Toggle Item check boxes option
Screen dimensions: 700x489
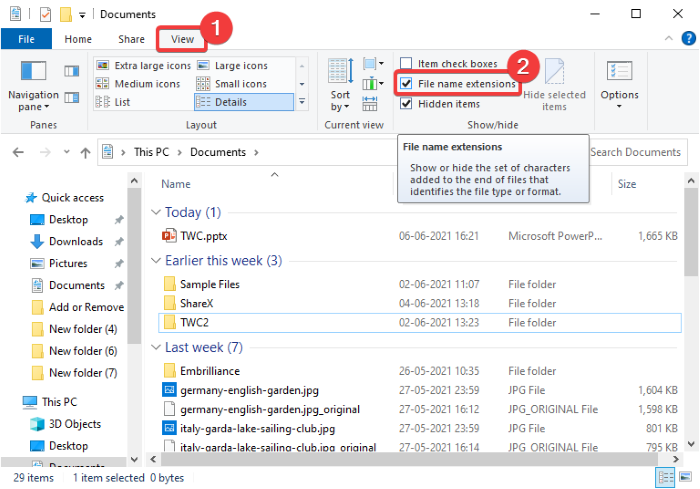tap(406, 64)
